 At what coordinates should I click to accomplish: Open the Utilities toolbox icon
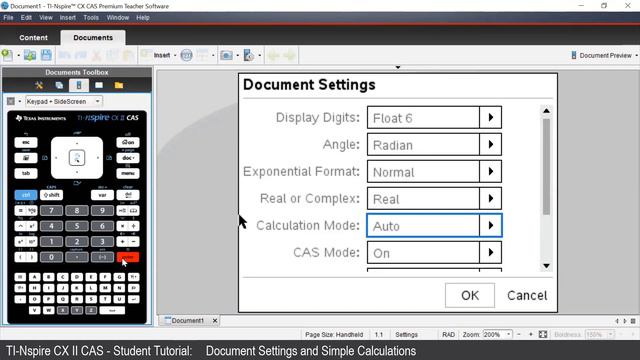tap(99, 85)
